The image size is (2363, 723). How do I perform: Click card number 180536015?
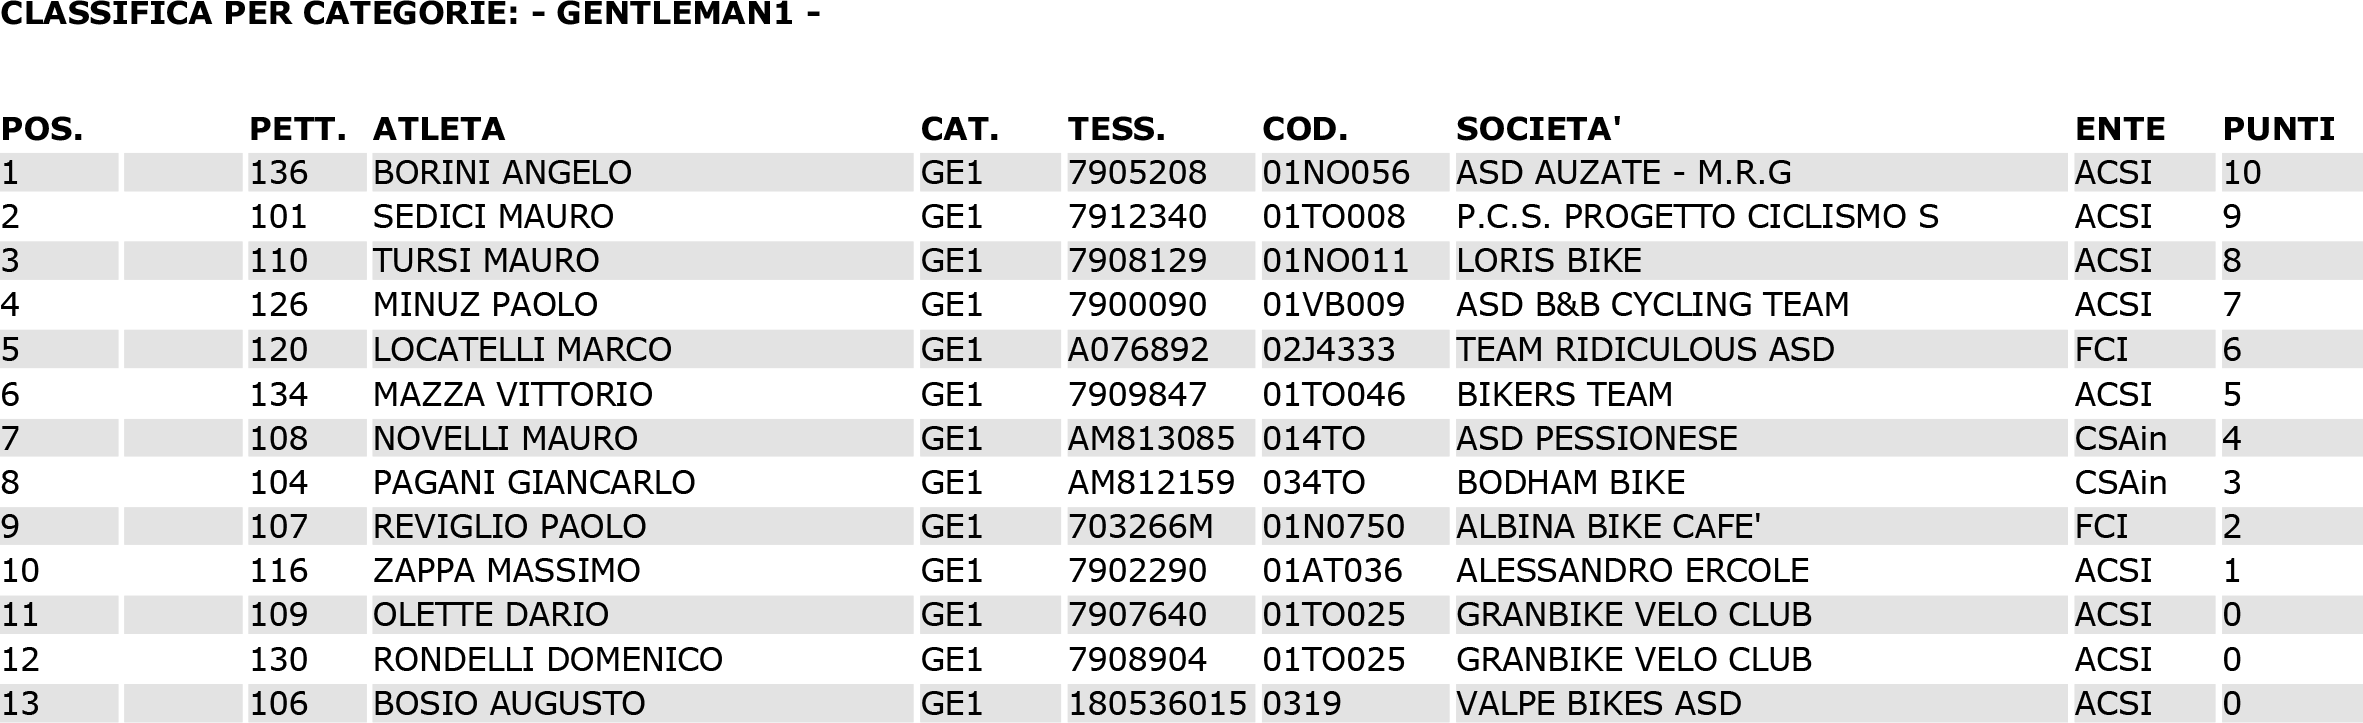1158,703
